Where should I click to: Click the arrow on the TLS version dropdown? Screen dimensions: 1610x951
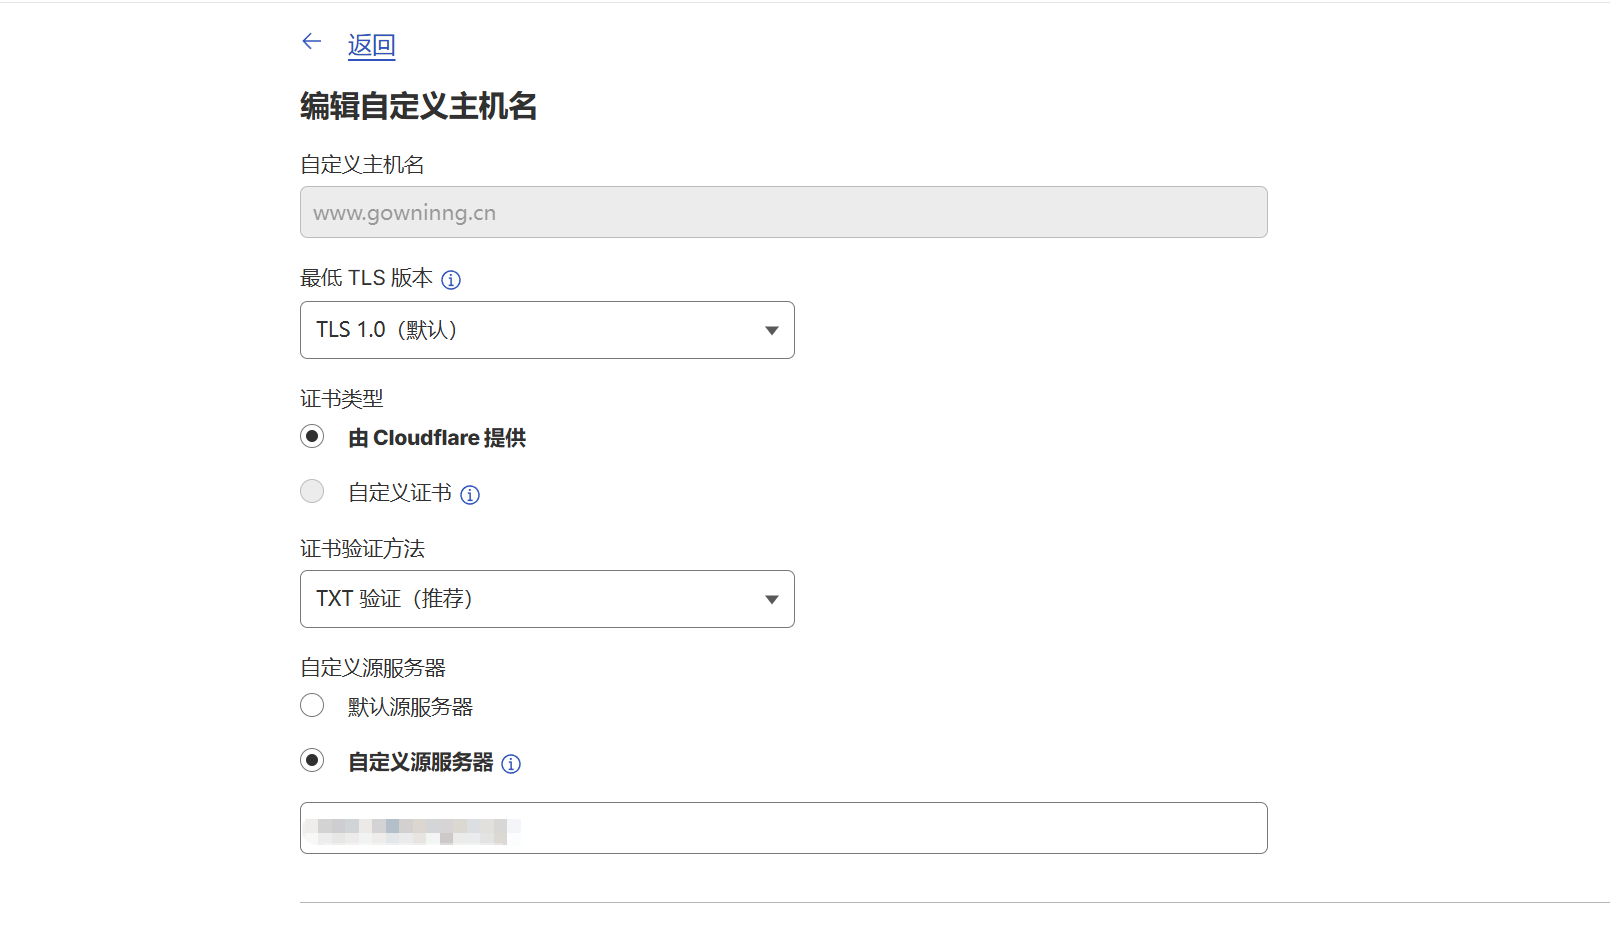[771, 331]
